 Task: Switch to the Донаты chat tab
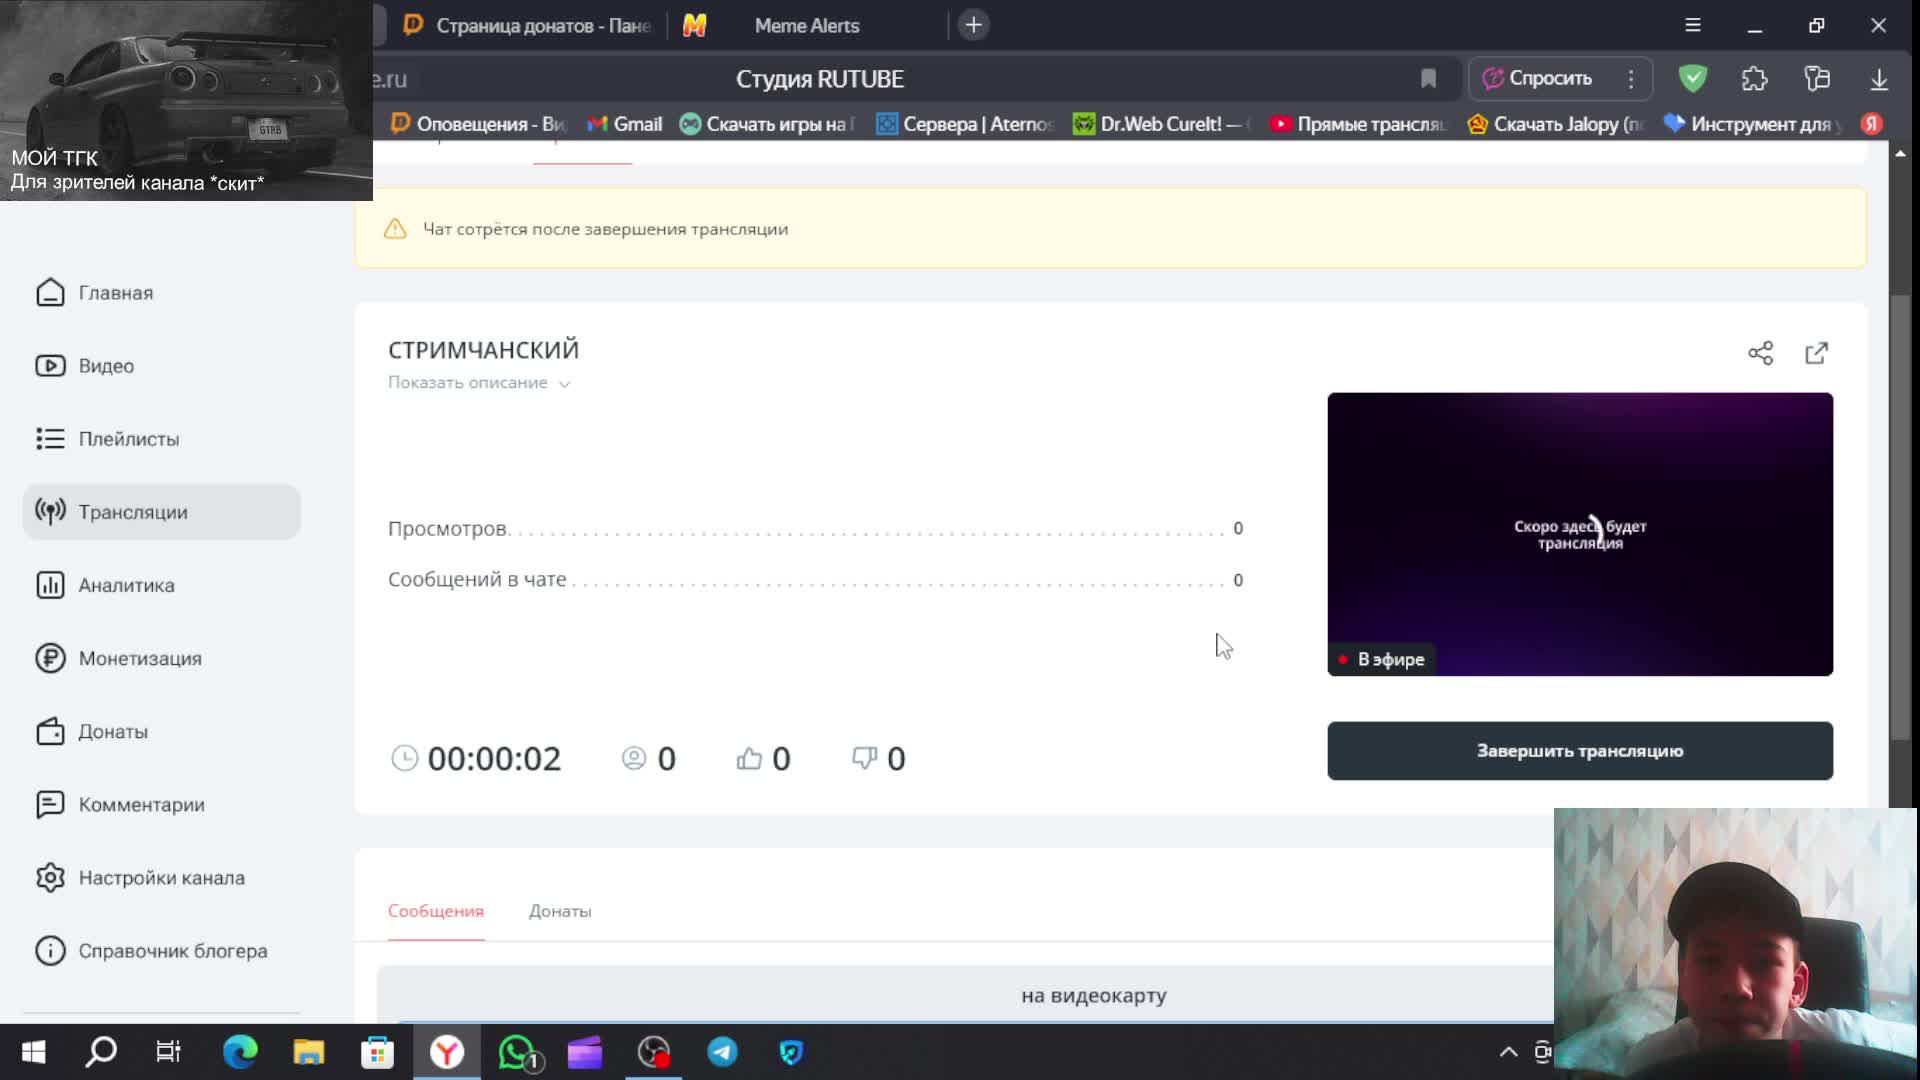(559, 911)
